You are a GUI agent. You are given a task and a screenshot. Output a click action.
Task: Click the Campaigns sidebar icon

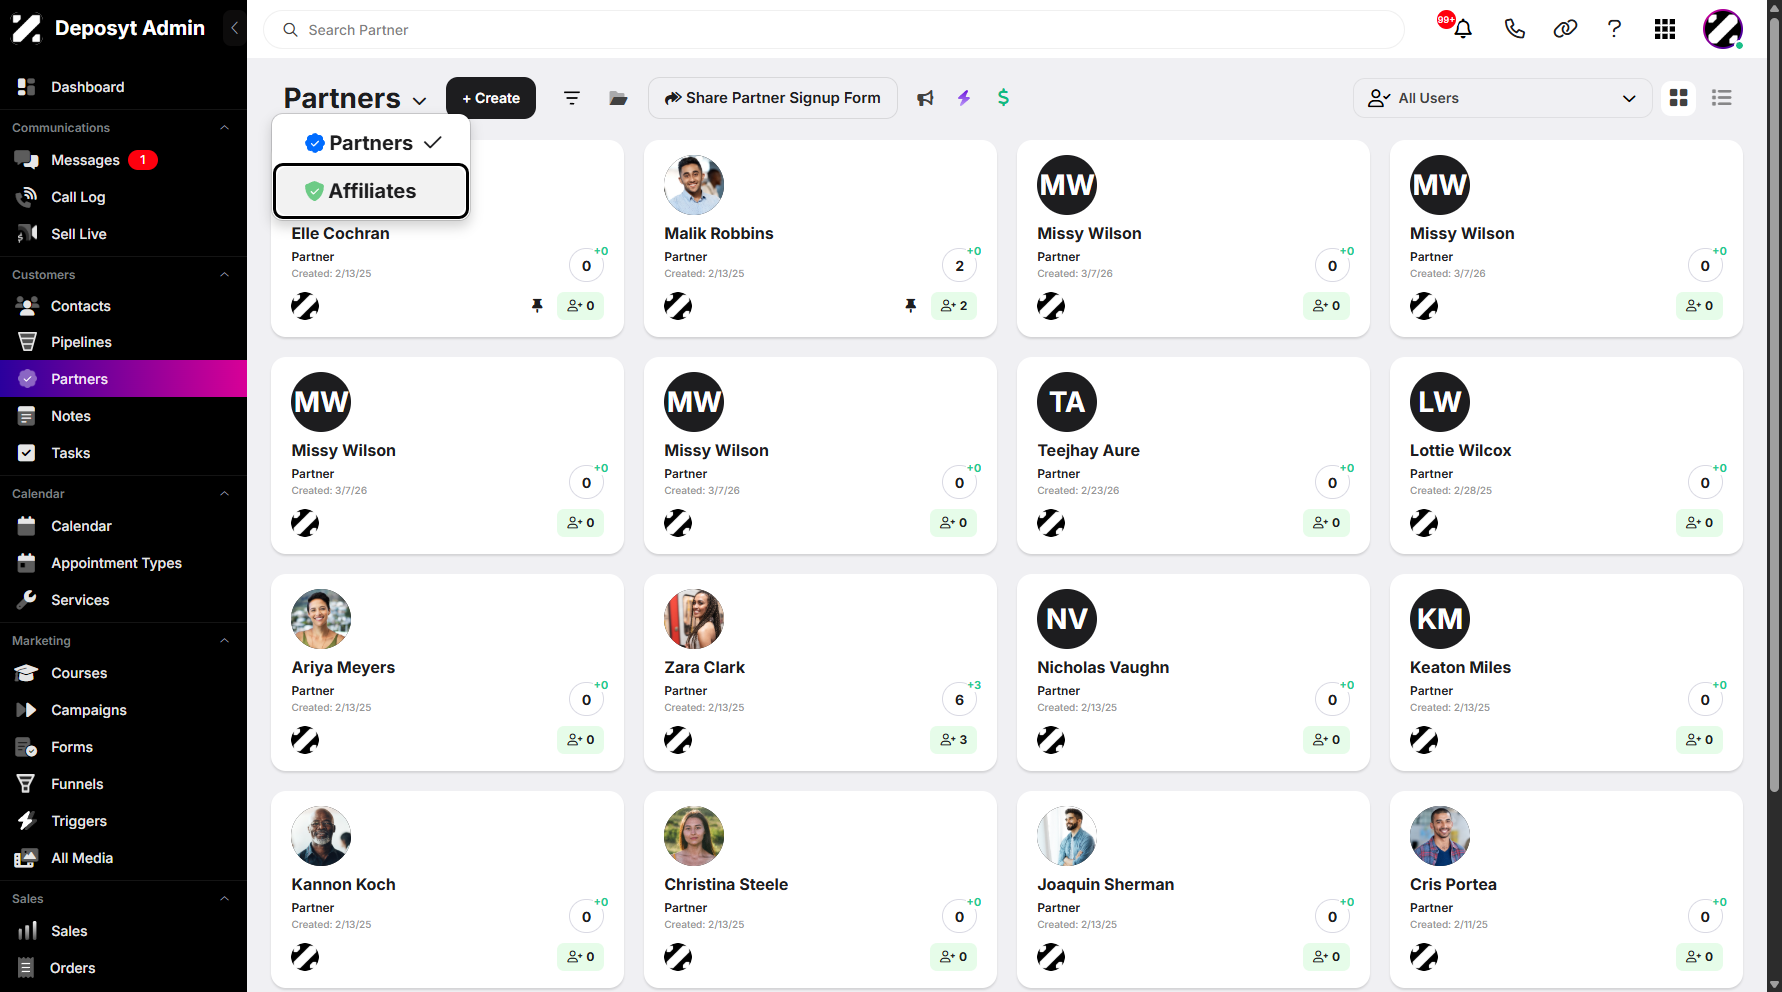27,710
